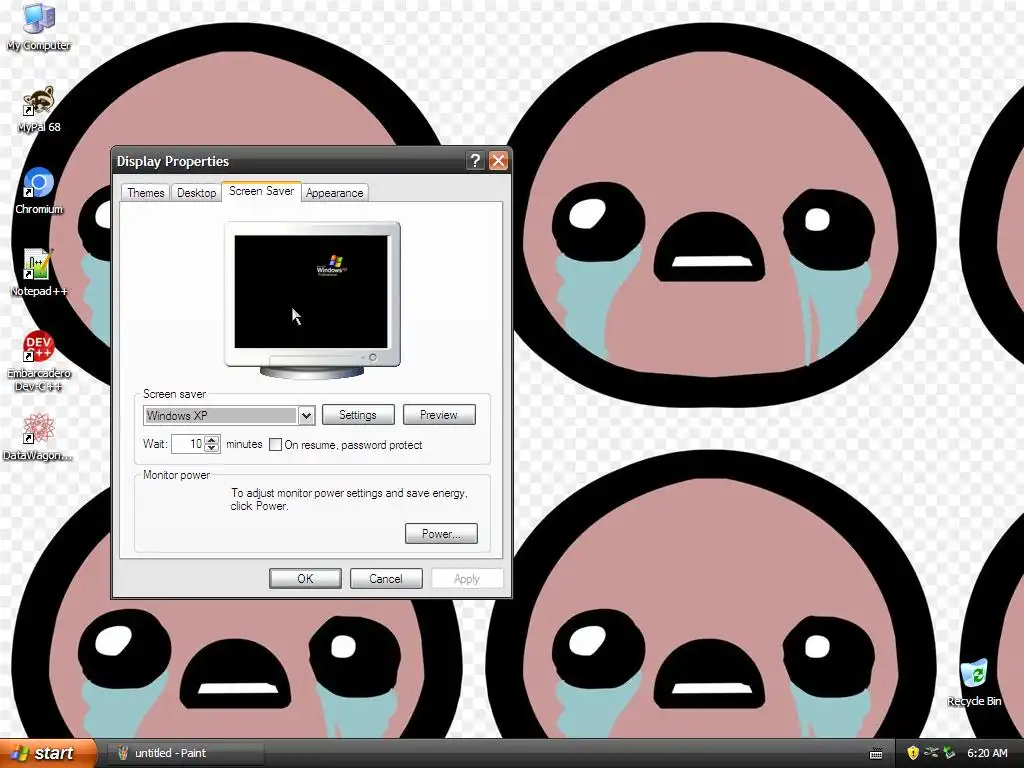The width and height of the screenshot is (1024, 768).
Task: Select the Chromium desktop shortcut
Action: coord(39,191)
